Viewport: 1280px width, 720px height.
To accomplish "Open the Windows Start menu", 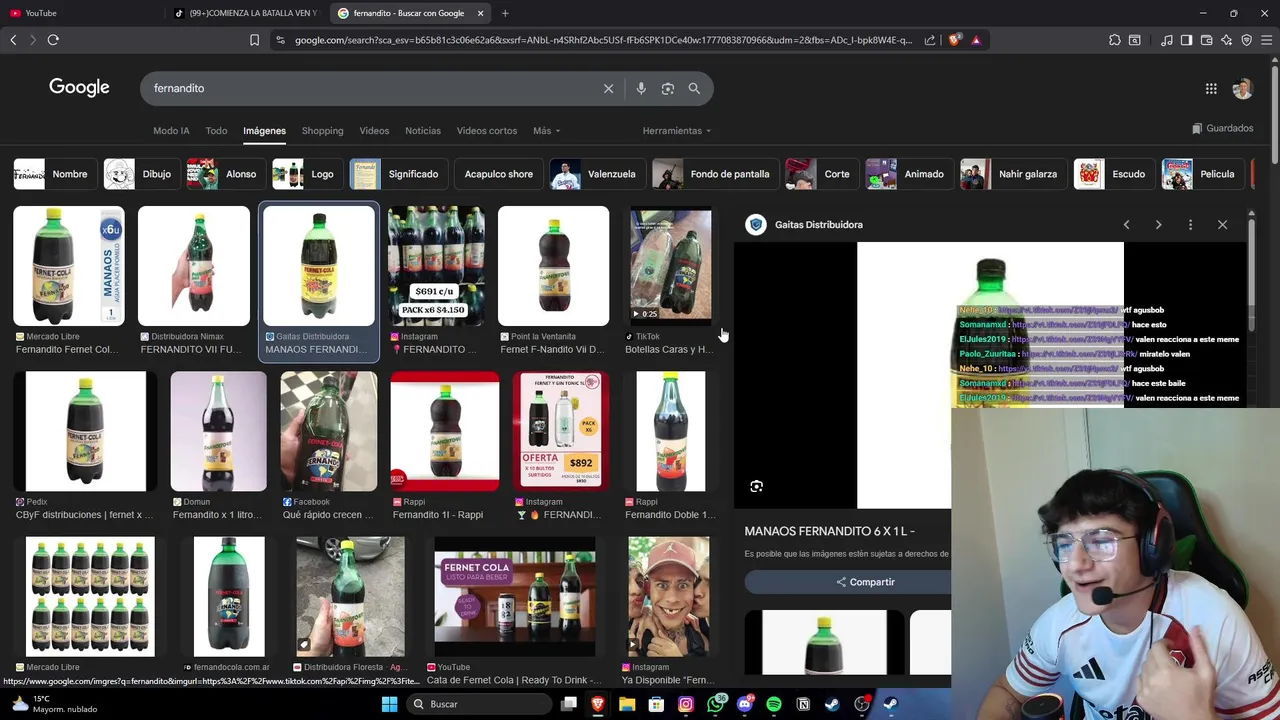I will 389,704.
